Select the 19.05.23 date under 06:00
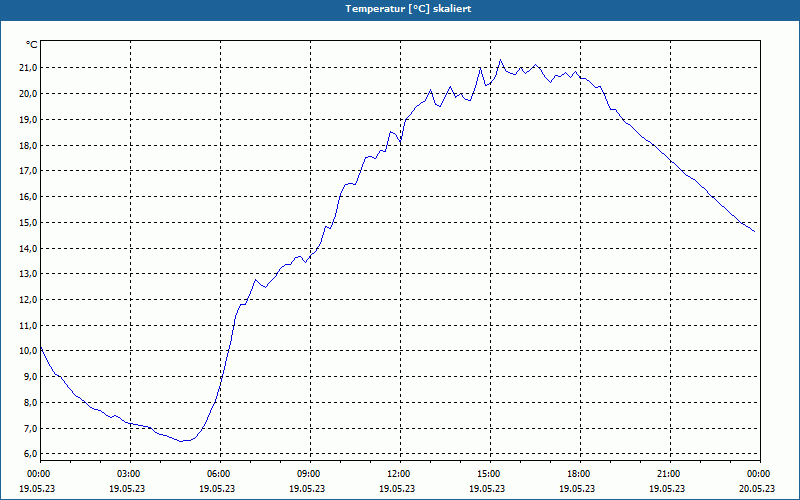Image resolution: width=800 pixels, height=500 pixels. coord(217,488)
